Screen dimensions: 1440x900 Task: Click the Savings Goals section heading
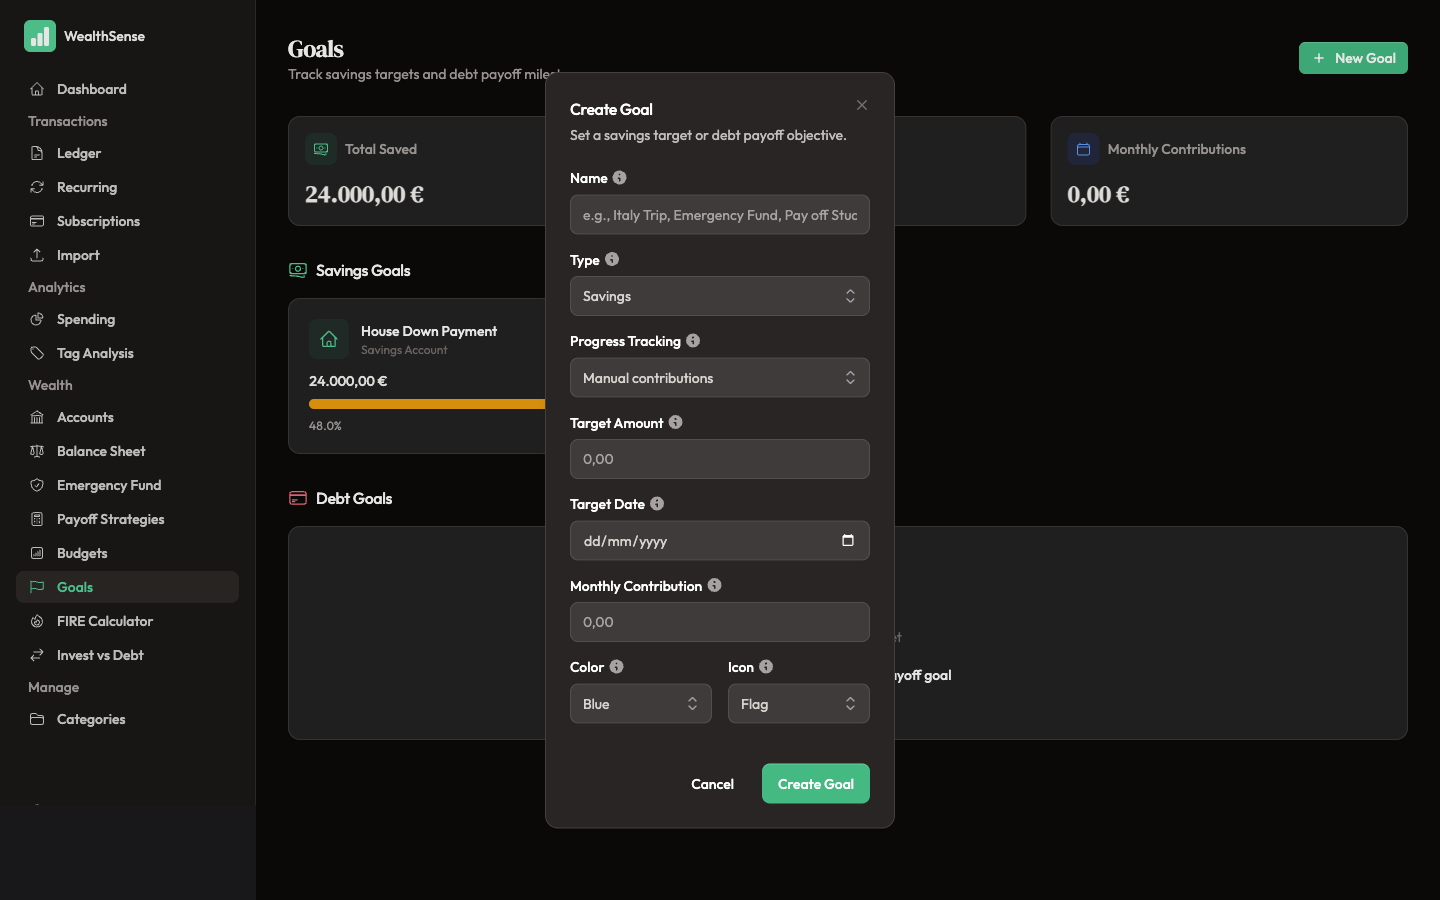tap(363, 270)
